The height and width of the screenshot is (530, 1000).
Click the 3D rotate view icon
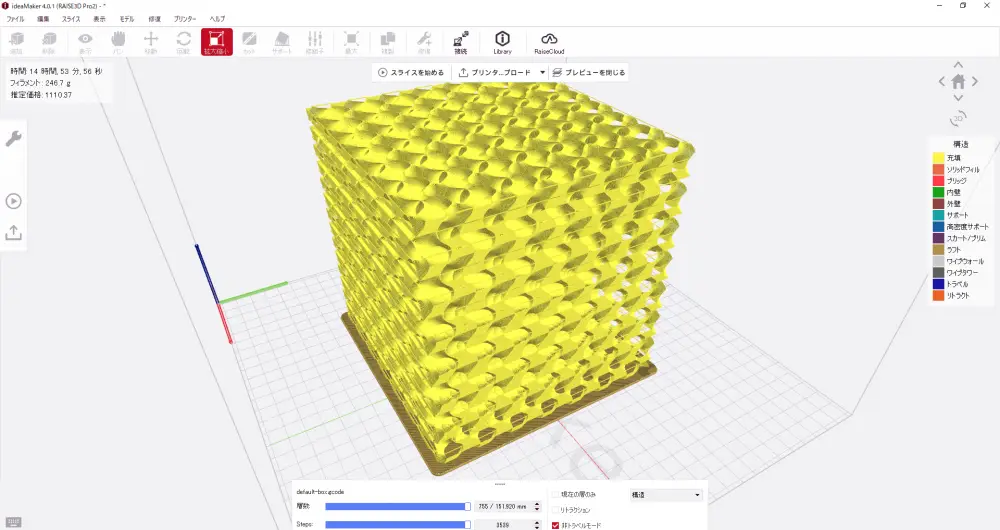click(958, 118)
